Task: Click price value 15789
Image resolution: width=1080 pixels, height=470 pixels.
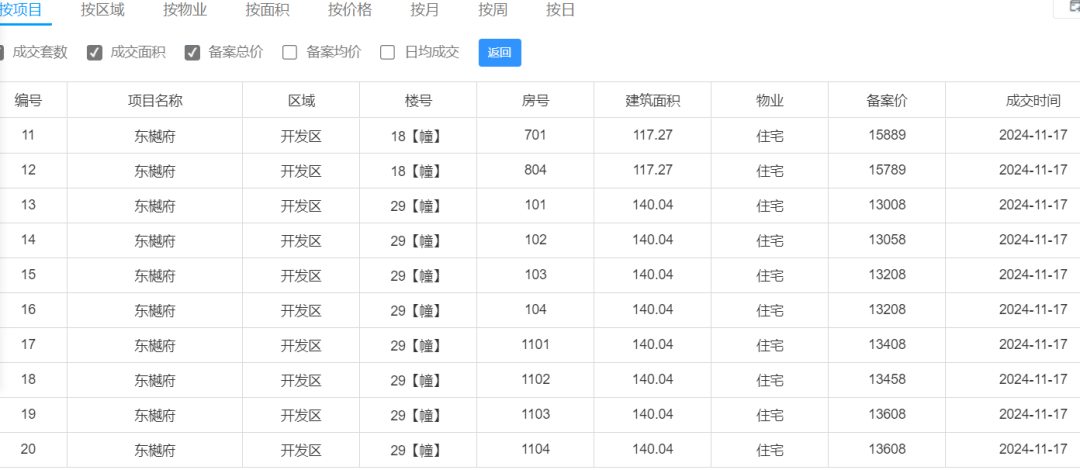Action: 887,170
